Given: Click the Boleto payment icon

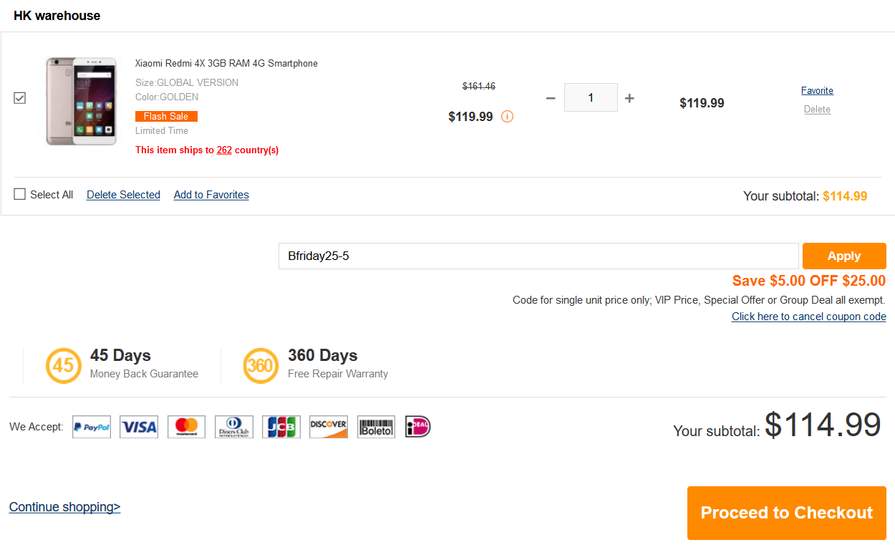Looking at the screenshot, I should (376, 427).
